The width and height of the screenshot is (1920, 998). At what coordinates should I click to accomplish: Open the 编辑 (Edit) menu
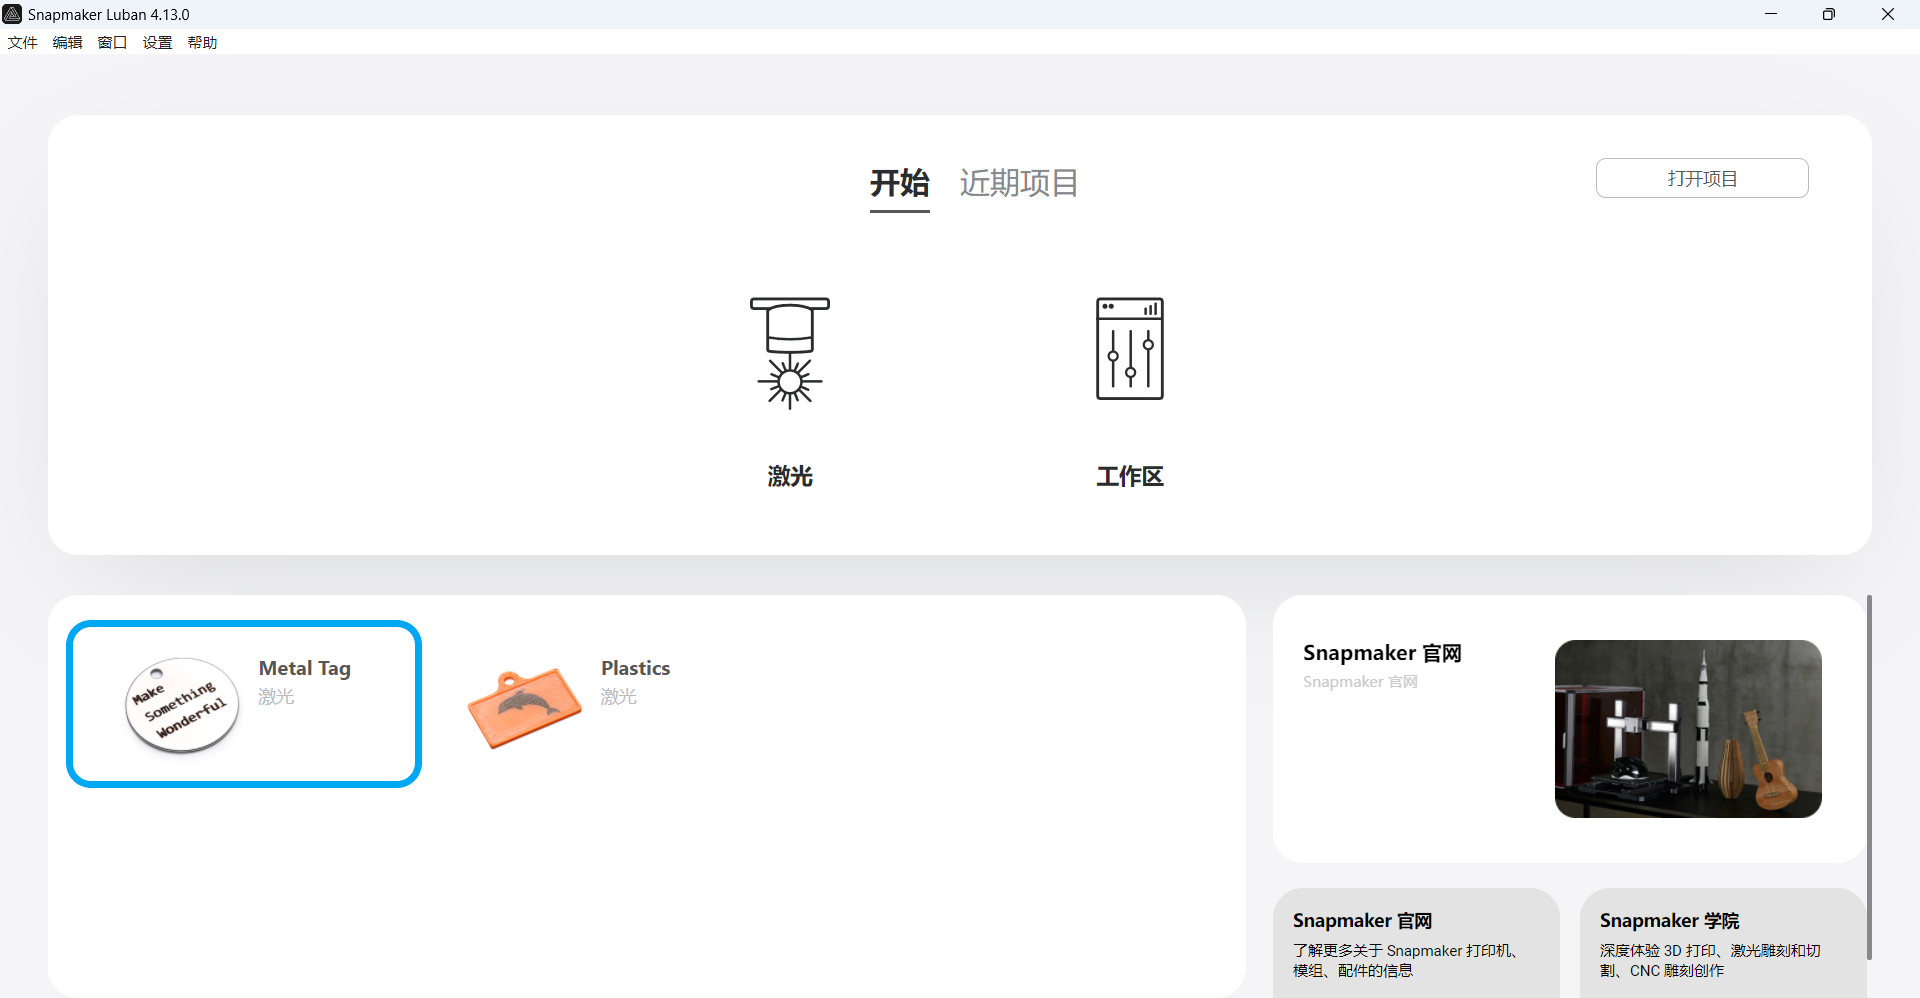pyautogui.click(x=67, y=42)
